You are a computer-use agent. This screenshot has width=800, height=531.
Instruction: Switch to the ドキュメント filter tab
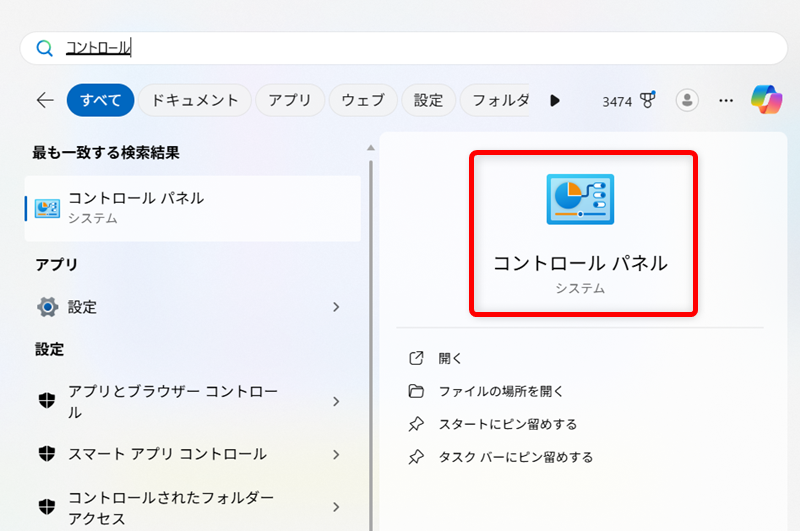pos(195,100)
